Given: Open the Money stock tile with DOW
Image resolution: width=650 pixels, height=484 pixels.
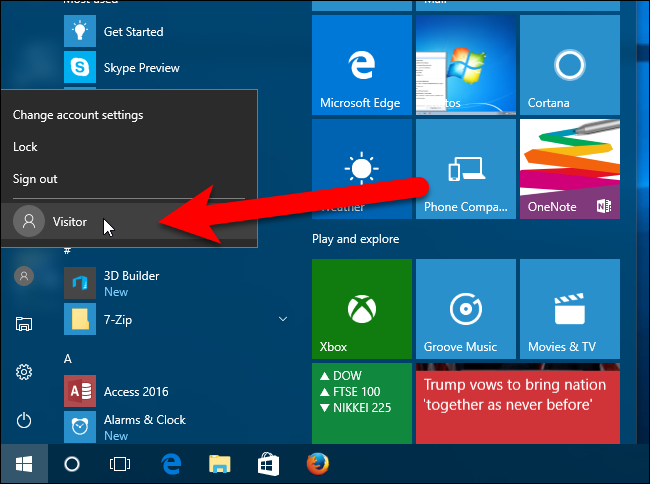Looking at the screenshot, I should 362,403.
